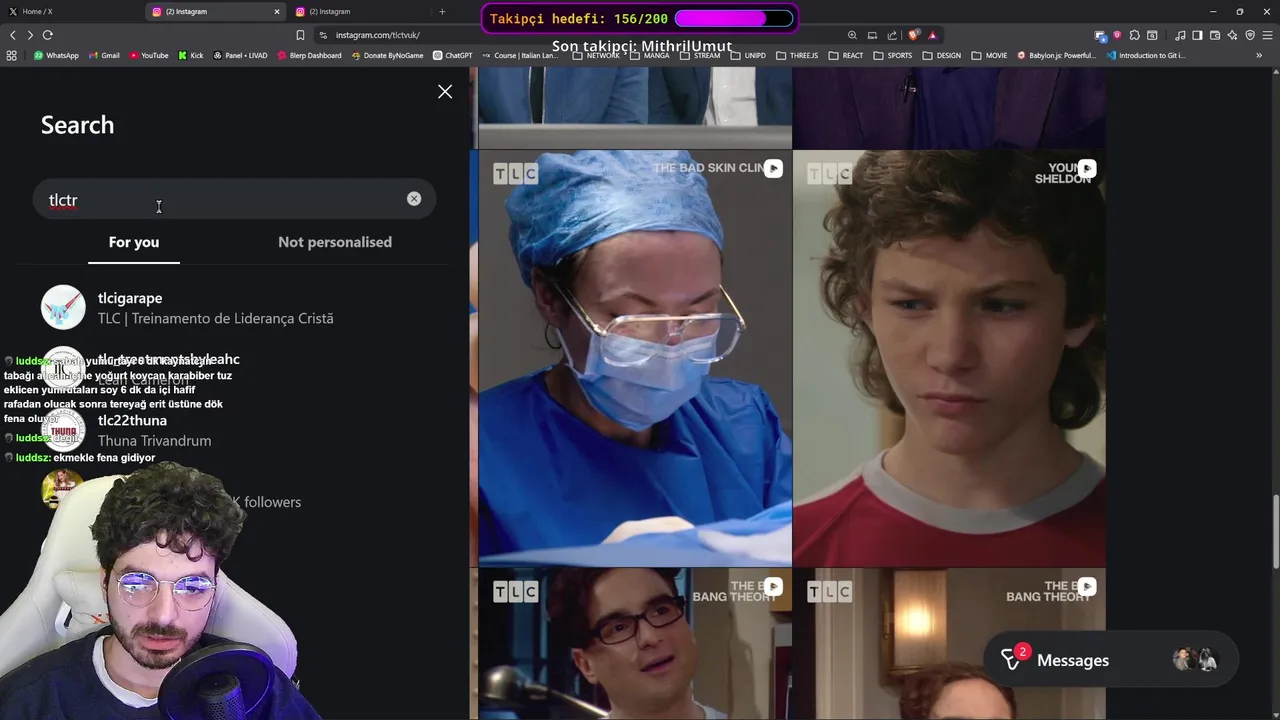The height and width of the screenshot is (720, 1280).
Task: Reload the current page
Action: [x=47, y=35]
